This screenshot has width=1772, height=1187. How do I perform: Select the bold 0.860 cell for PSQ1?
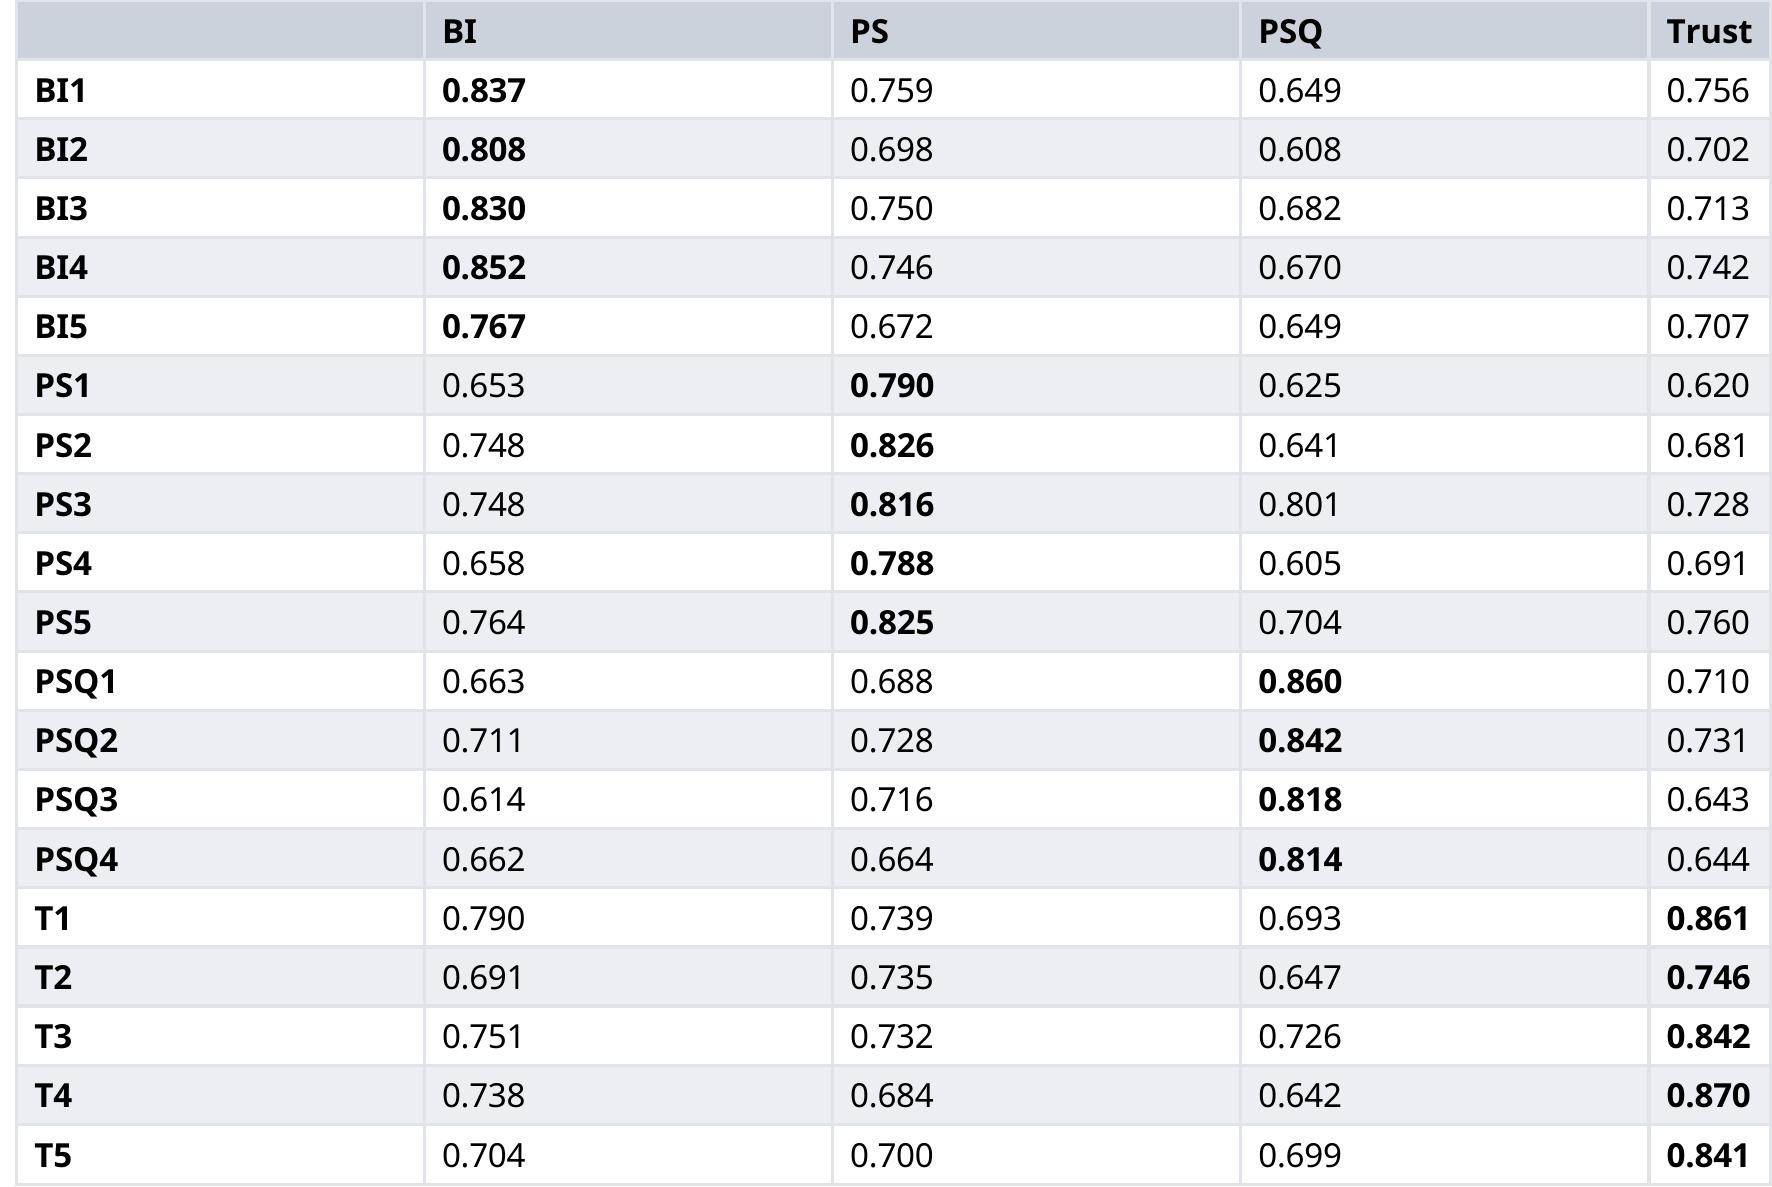tap(1300, 682)
